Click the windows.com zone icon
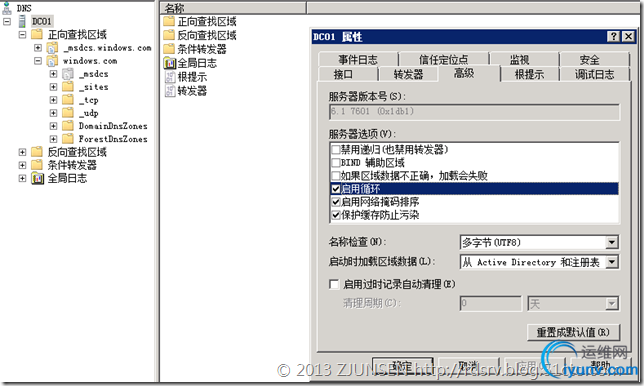This screenshot has width=644, height=386. [52, 61]
